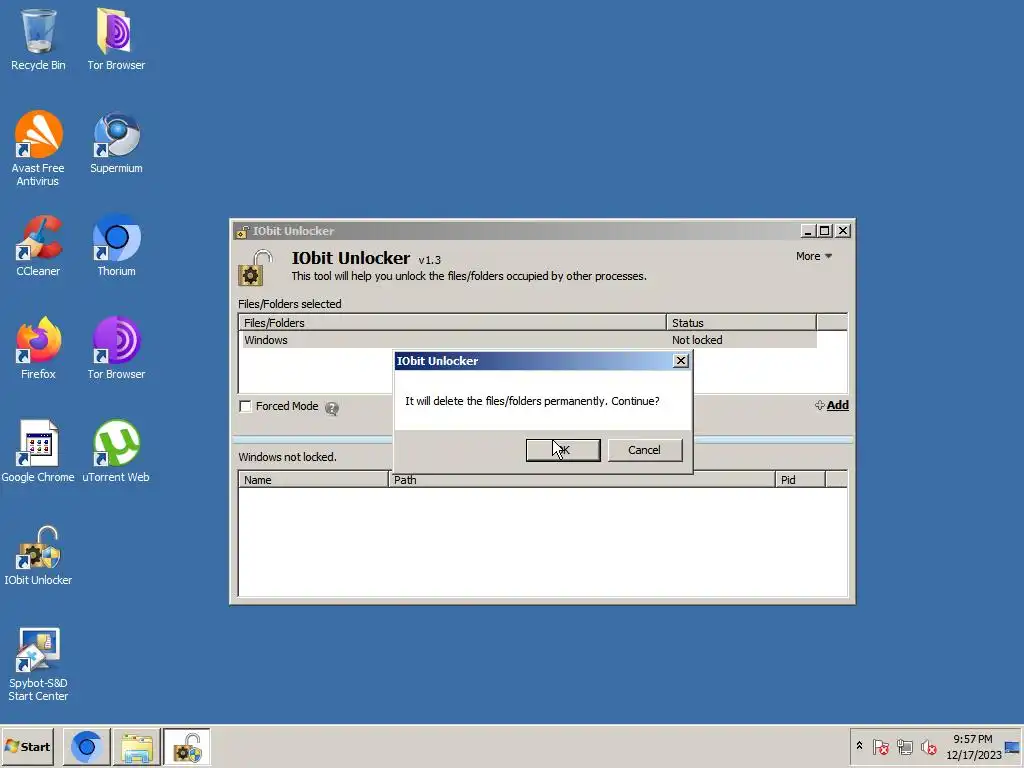
Task: Launch Avast Free Antivirus shortcut
Action: [38, 149]
